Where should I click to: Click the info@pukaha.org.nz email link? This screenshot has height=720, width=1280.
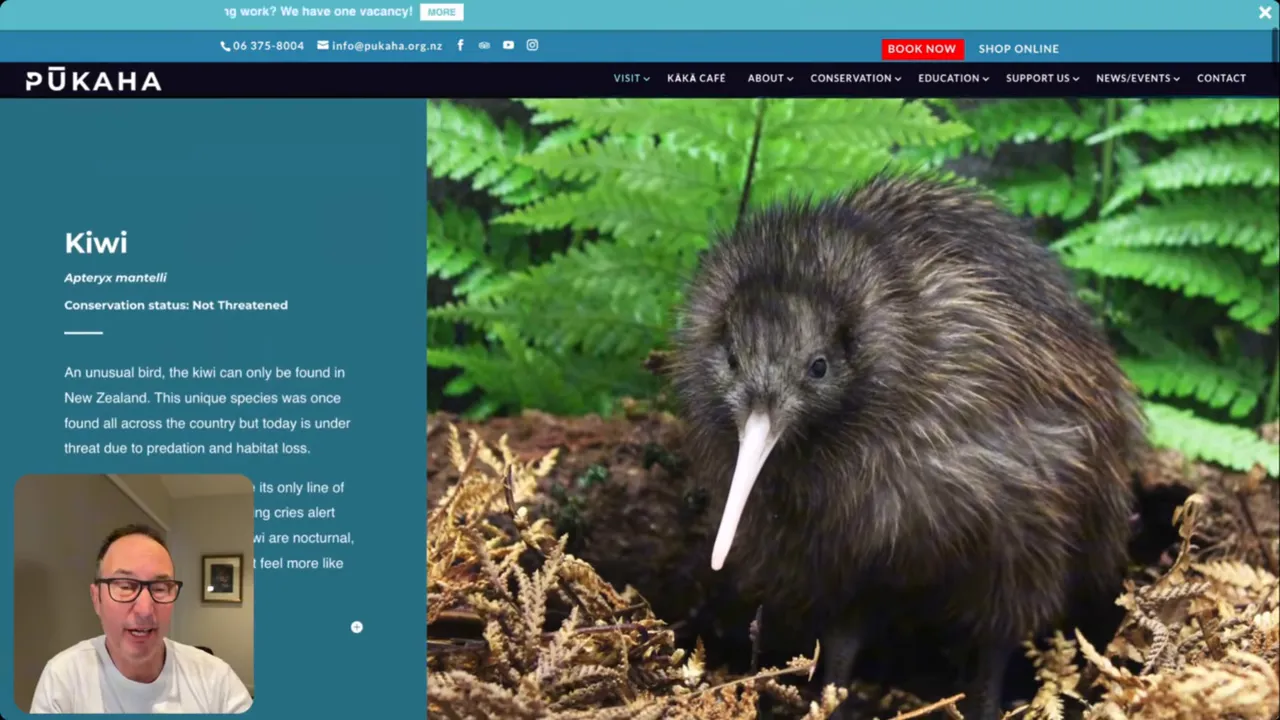(380, 46)
